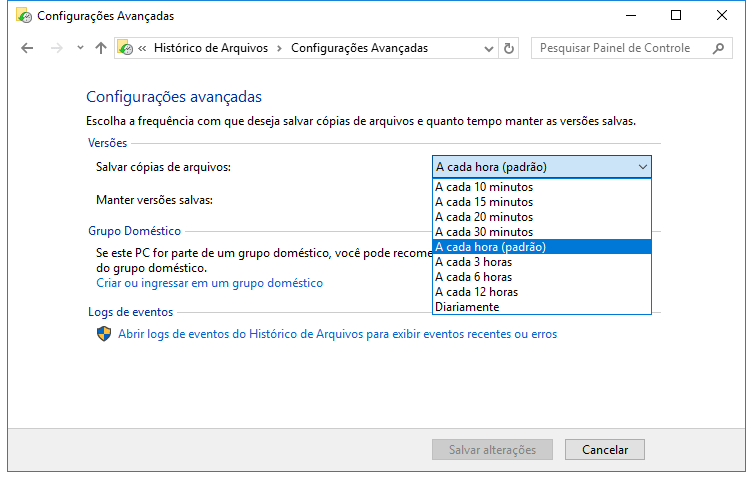Pick Diariamente backup frequency
The height and width of the screenshot is (479, 753).
(542, 307)
